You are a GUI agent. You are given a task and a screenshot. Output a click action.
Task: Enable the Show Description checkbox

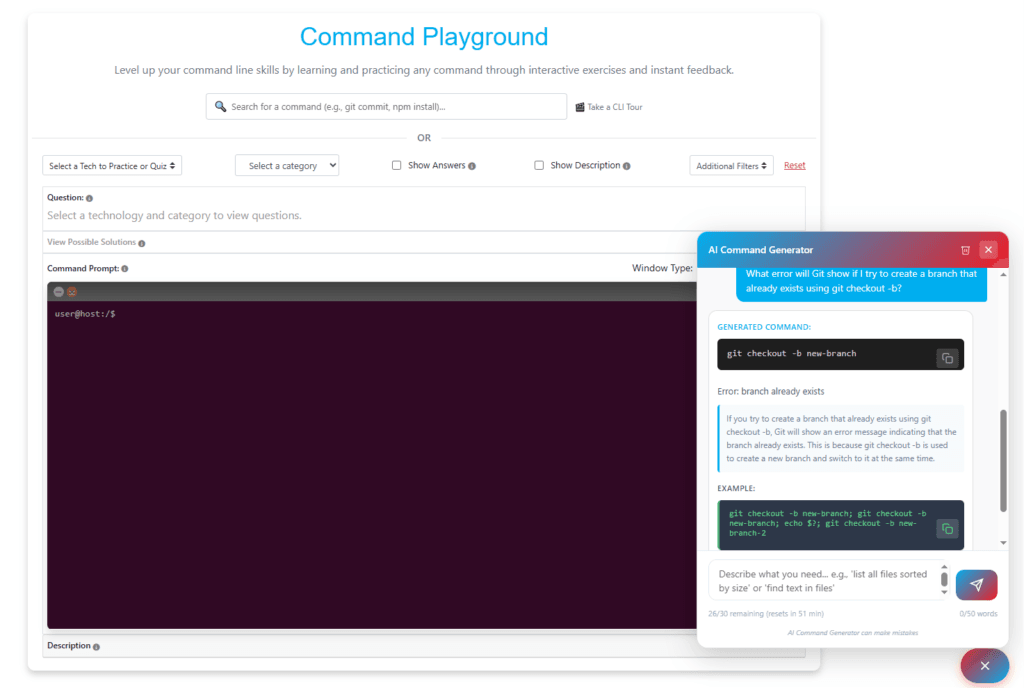pyautogui.click(x=539, y=166)
